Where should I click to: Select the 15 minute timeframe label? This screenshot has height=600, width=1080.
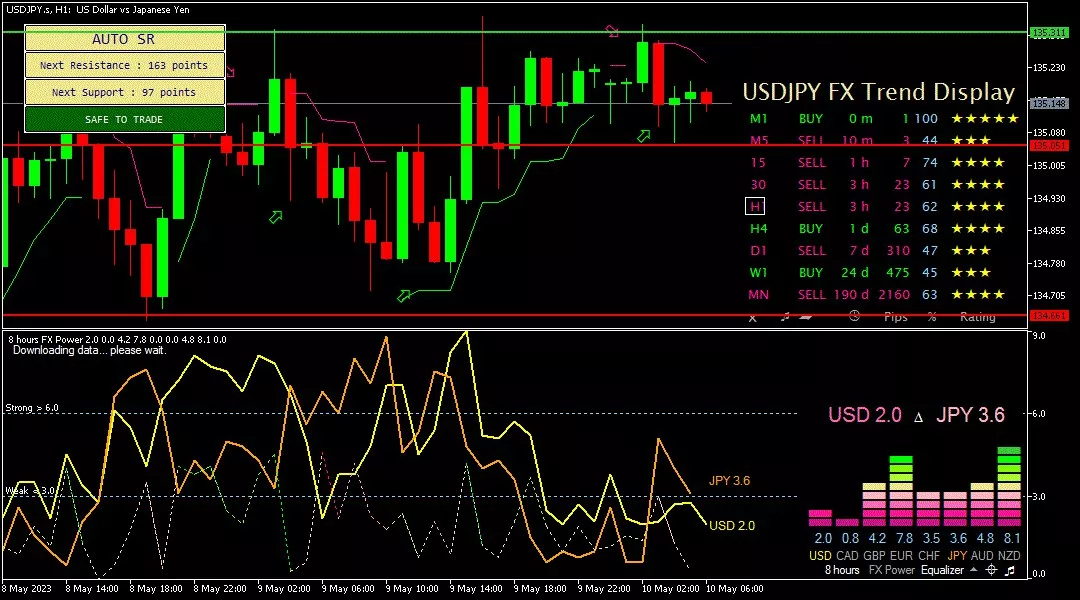tap(758, 163)
